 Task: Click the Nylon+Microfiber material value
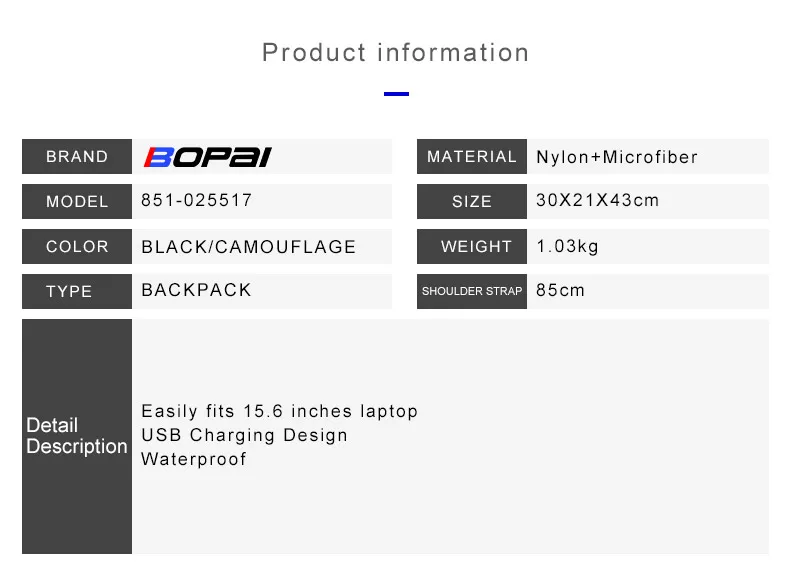click(x=617, y=157)
